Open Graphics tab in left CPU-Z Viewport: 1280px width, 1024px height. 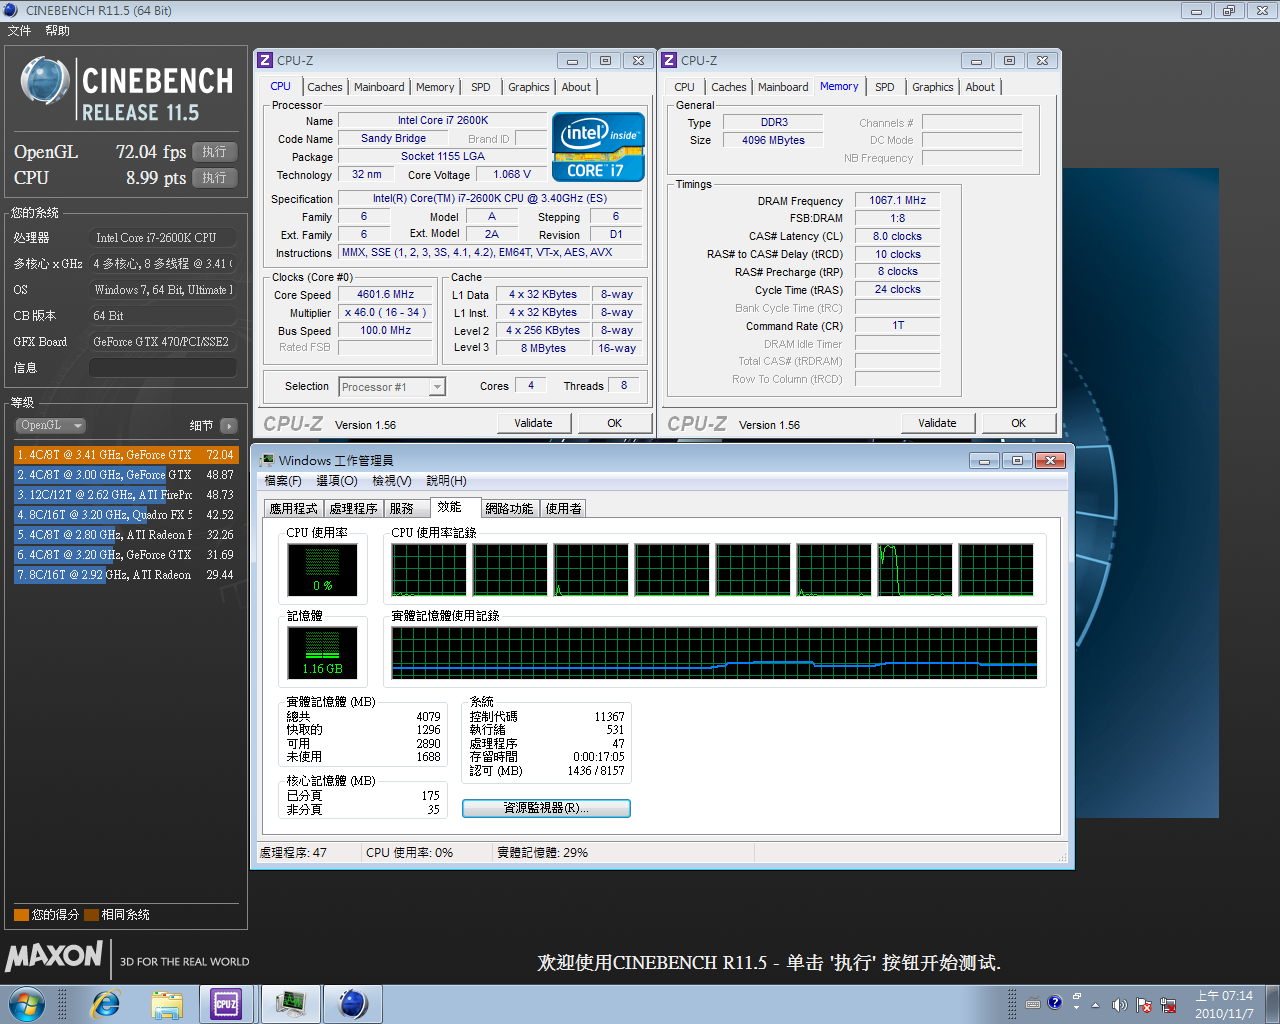click(x=529, y=87)
